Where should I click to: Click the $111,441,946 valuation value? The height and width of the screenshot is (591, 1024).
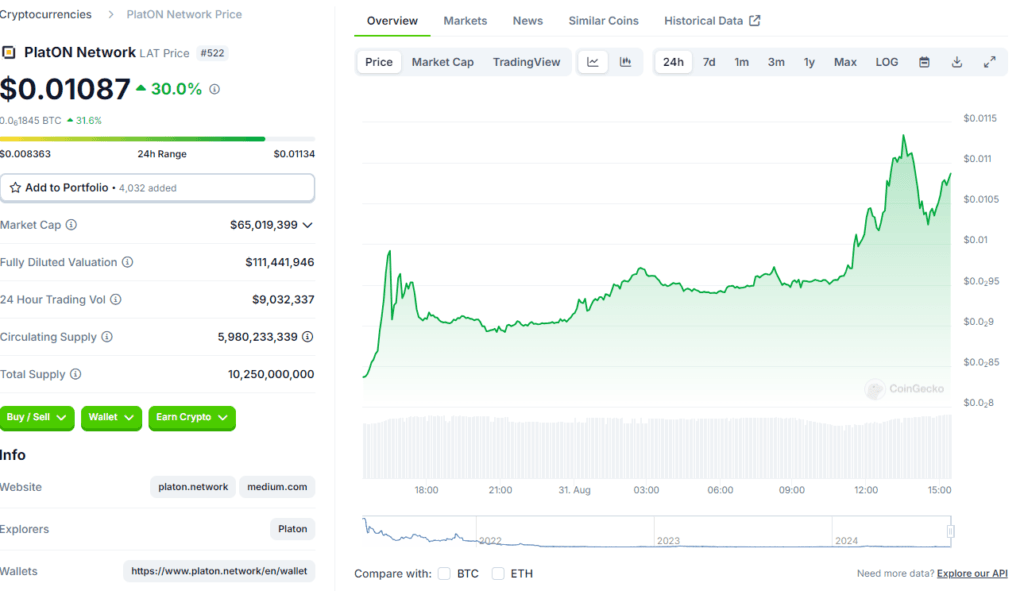(x=280, y=262)
